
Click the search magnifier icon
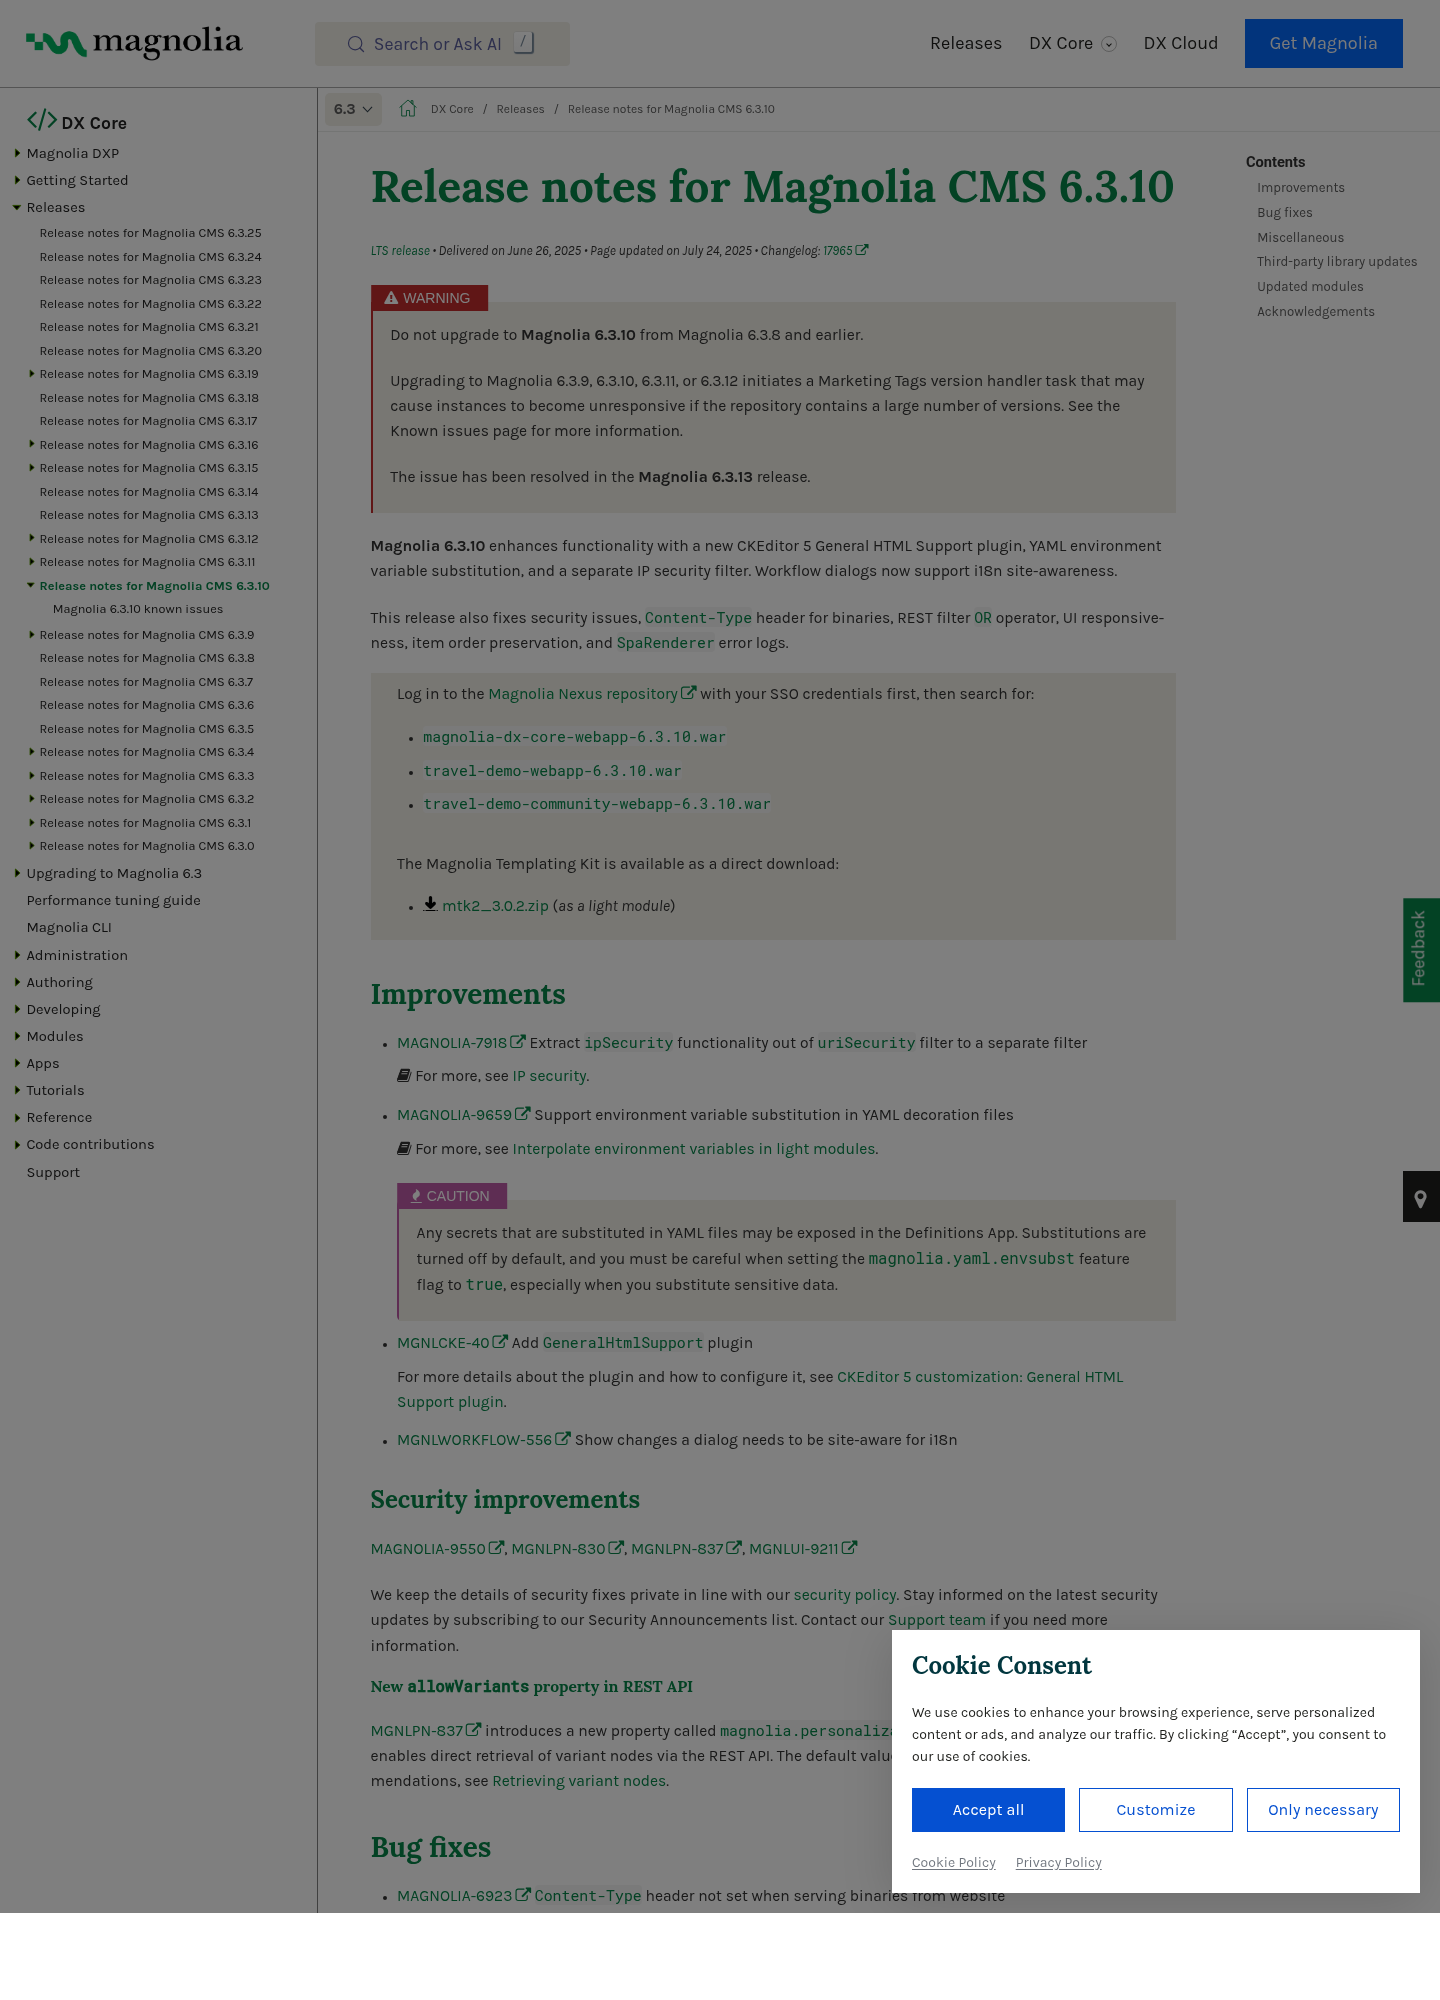point(356,44)
